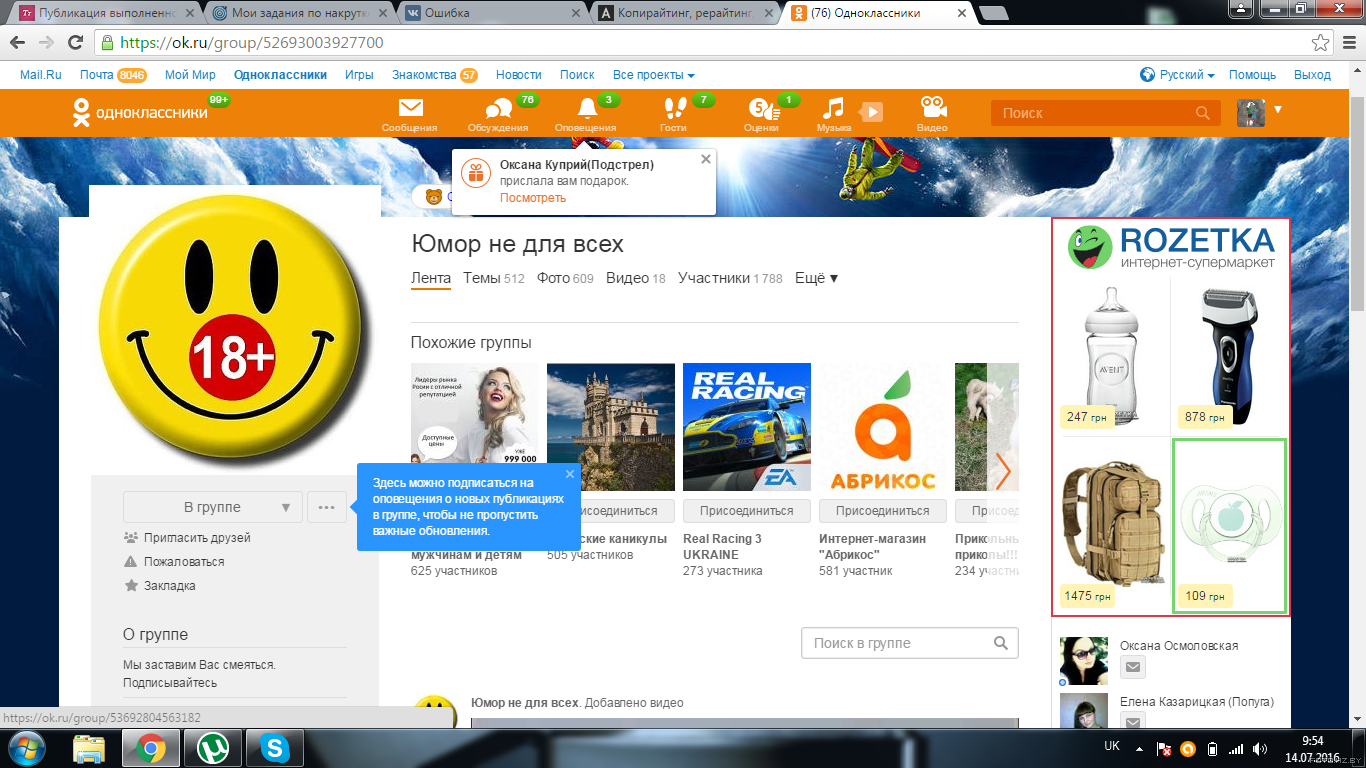Viewport: 1366px width, 768px height.
Task: Reload the page
Action: [x=75, y=43]
